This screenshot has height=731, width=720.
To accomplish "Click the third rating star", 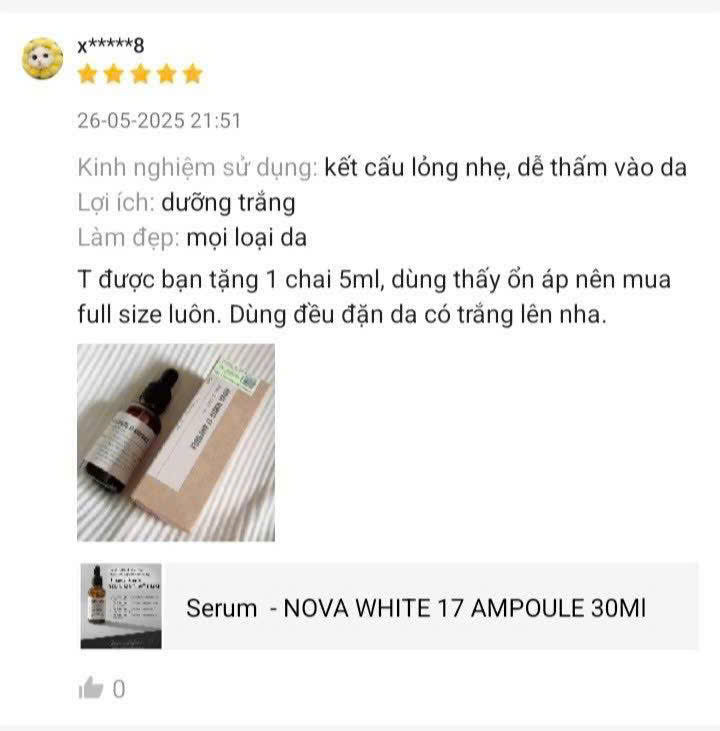I will [x=140, y=74].
